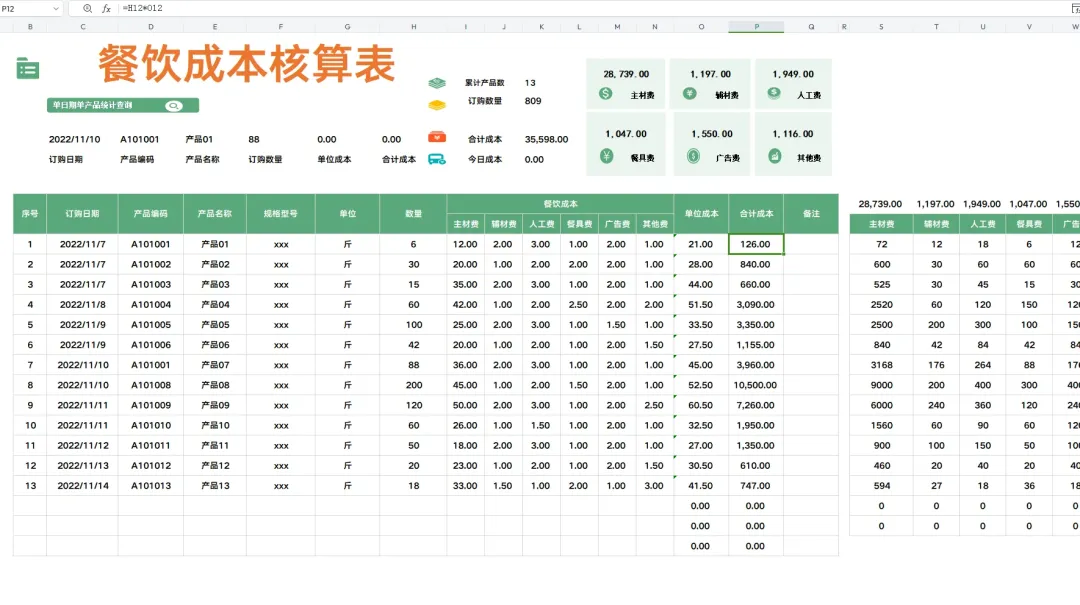1080x605 pixels.
Task: Click the chart icon beside 其他费
Action: tap(775, 156)
